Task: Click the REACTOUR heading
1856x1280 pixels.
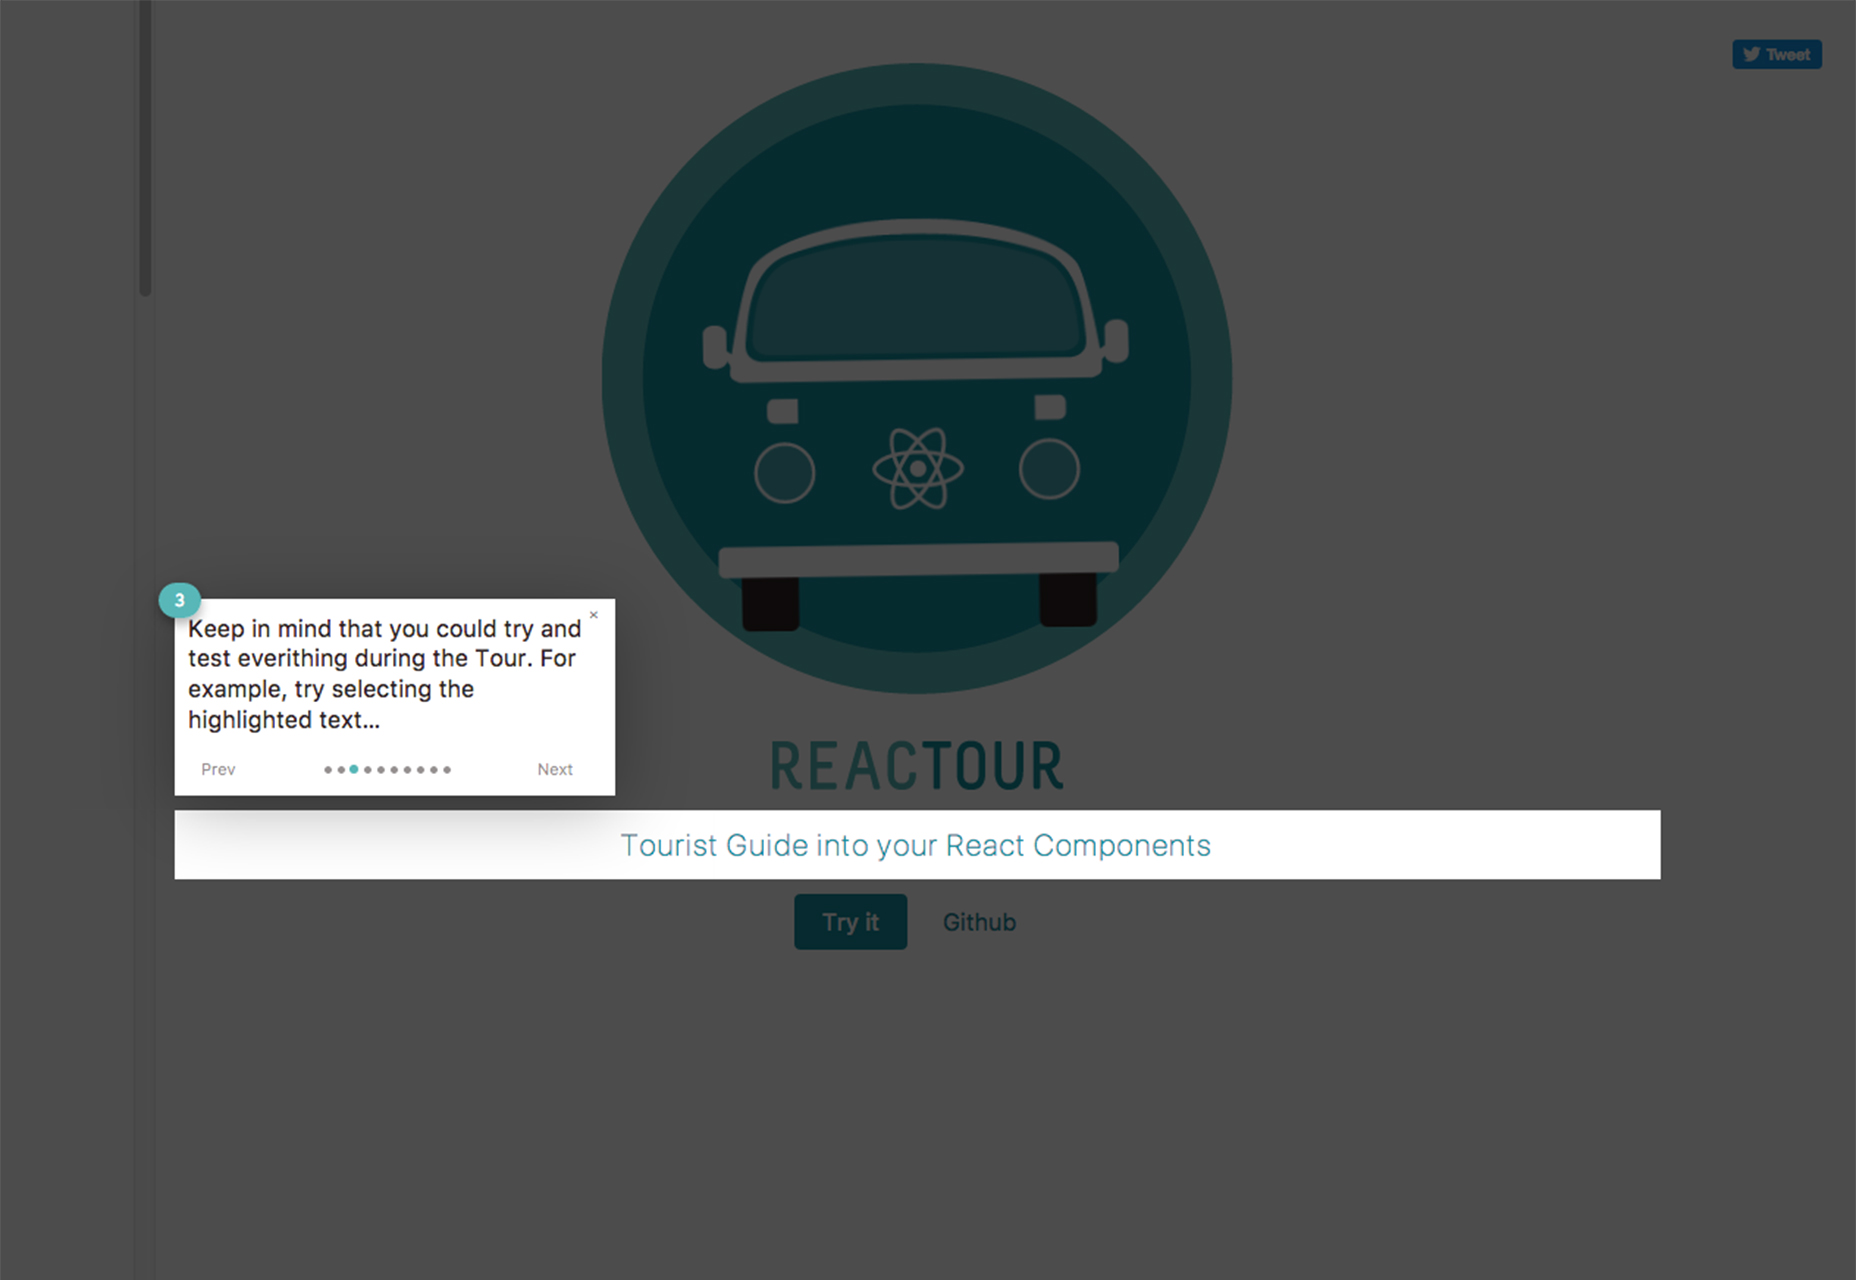Action: [x=917, y=767]
